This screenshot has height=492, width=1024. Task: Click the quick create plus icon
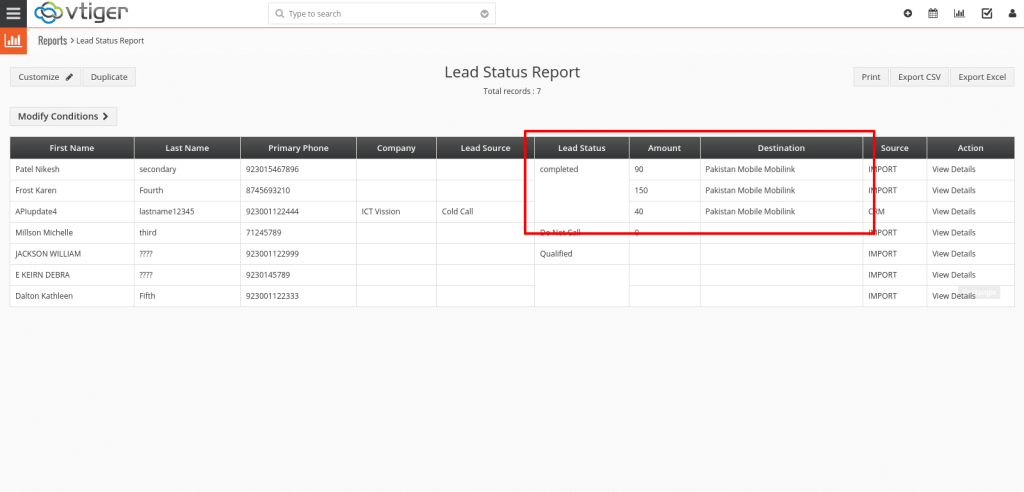[x=907, y=14]
